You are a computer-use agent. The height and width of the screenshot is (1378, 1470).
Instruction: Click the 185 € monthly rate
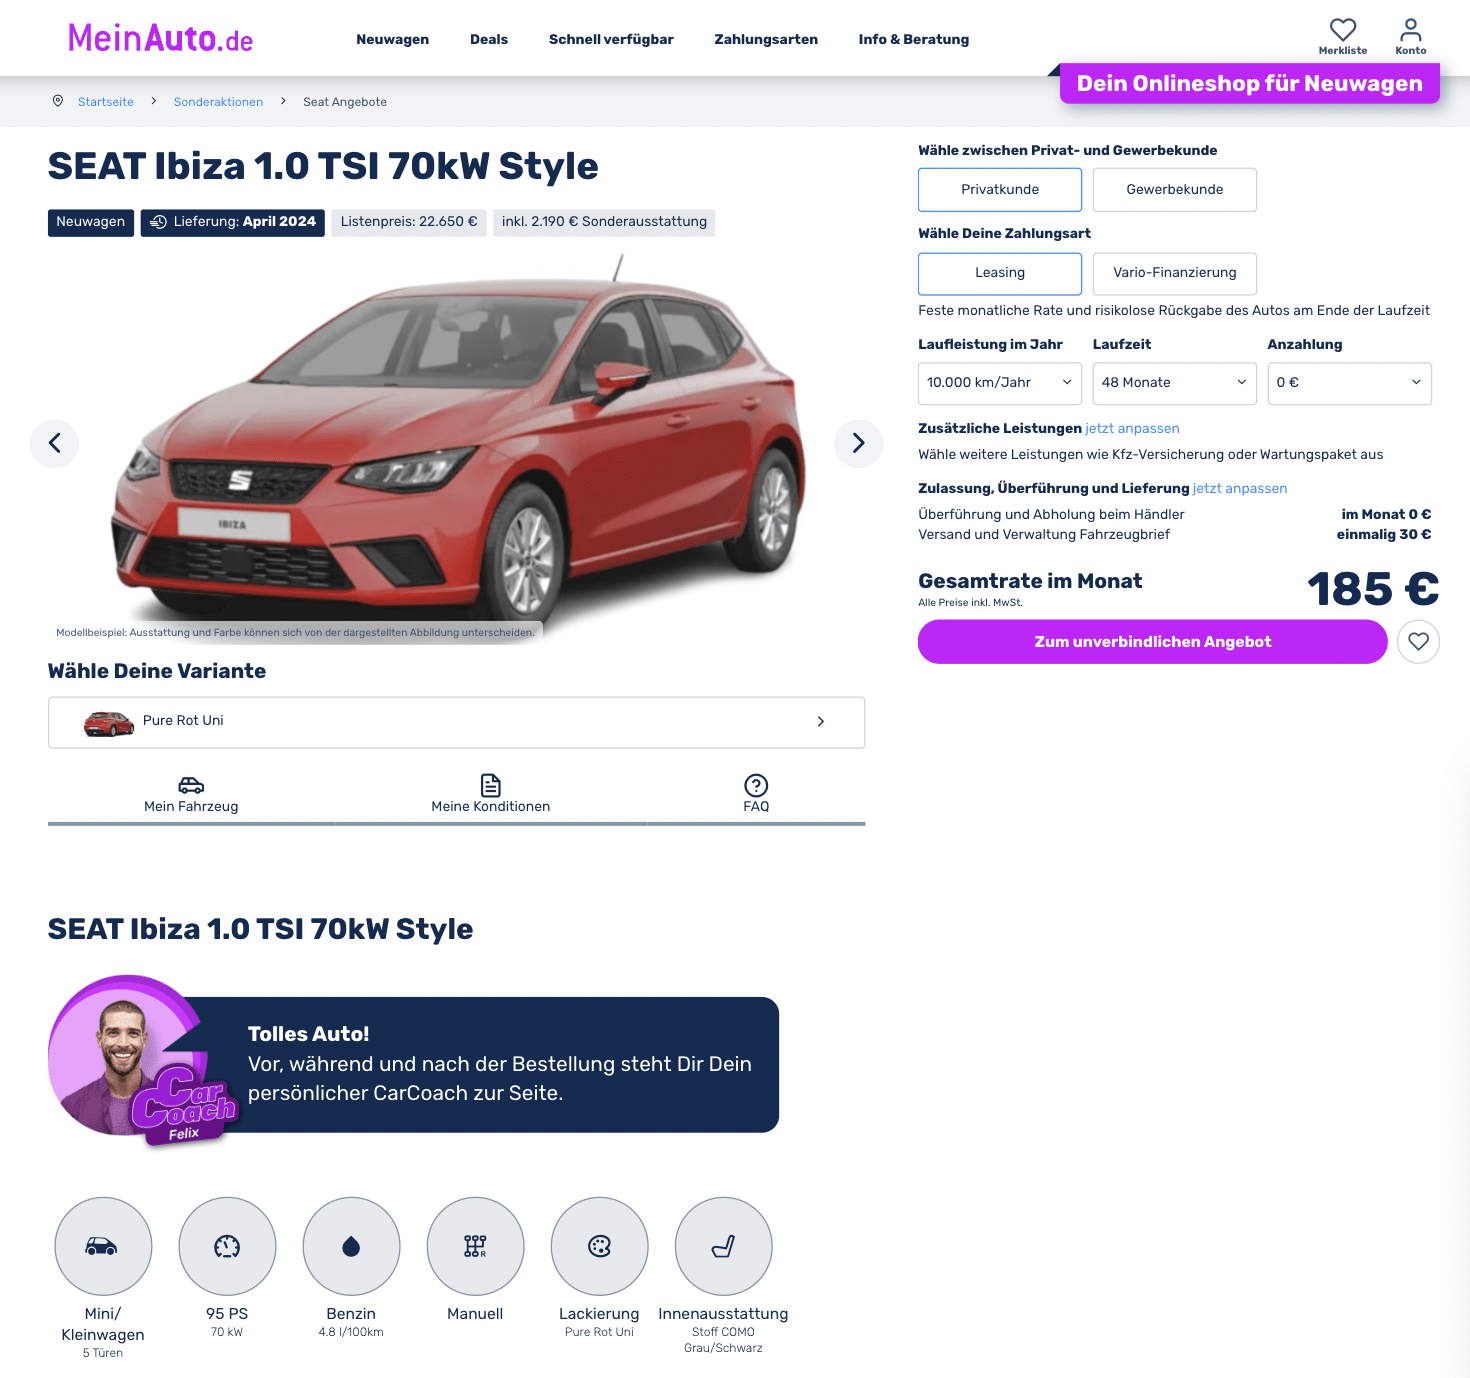1373,589
